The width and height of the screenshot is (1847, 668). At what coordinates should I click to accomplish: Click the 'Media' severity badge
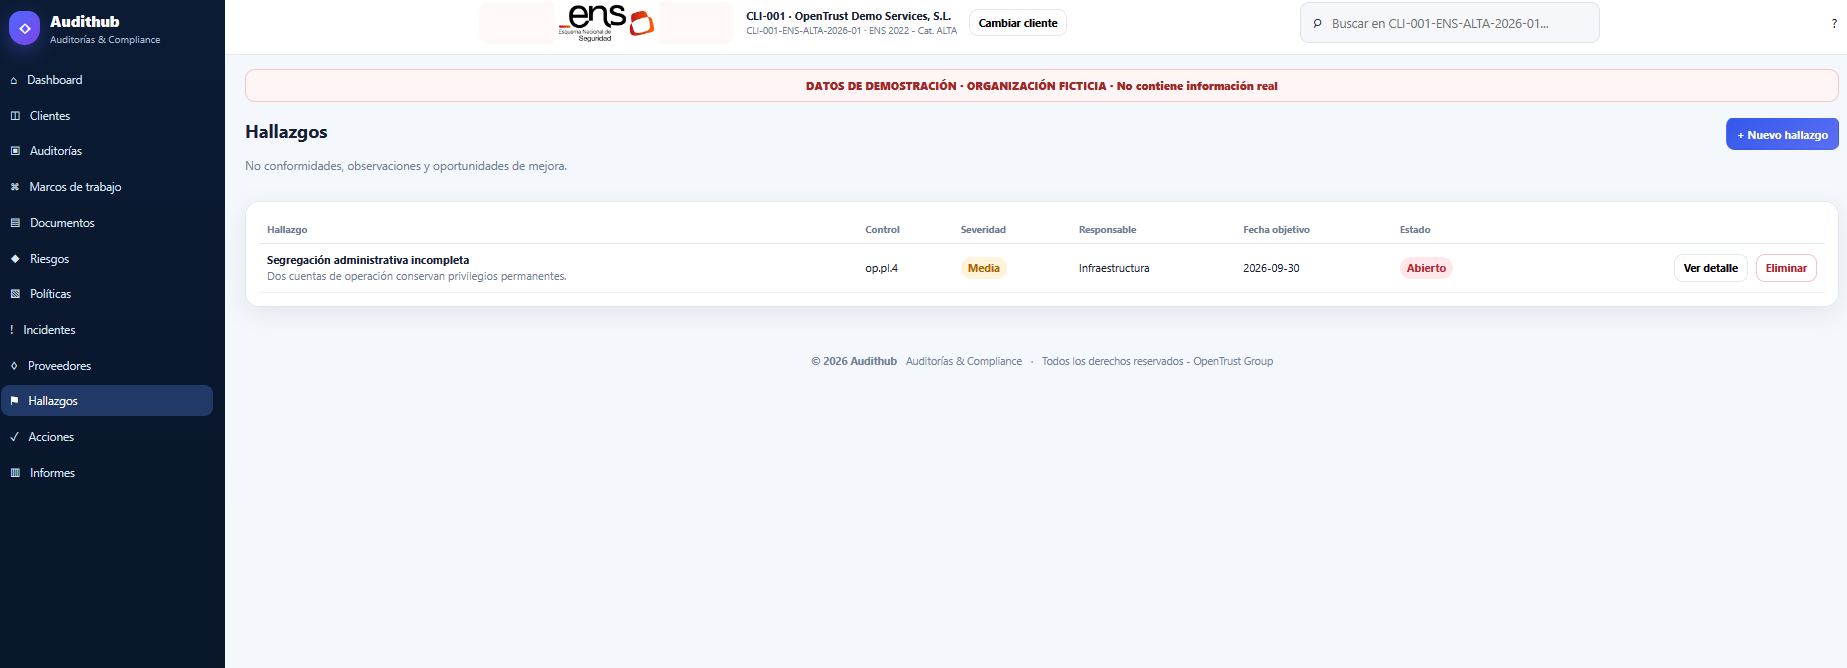pos(983,268)
